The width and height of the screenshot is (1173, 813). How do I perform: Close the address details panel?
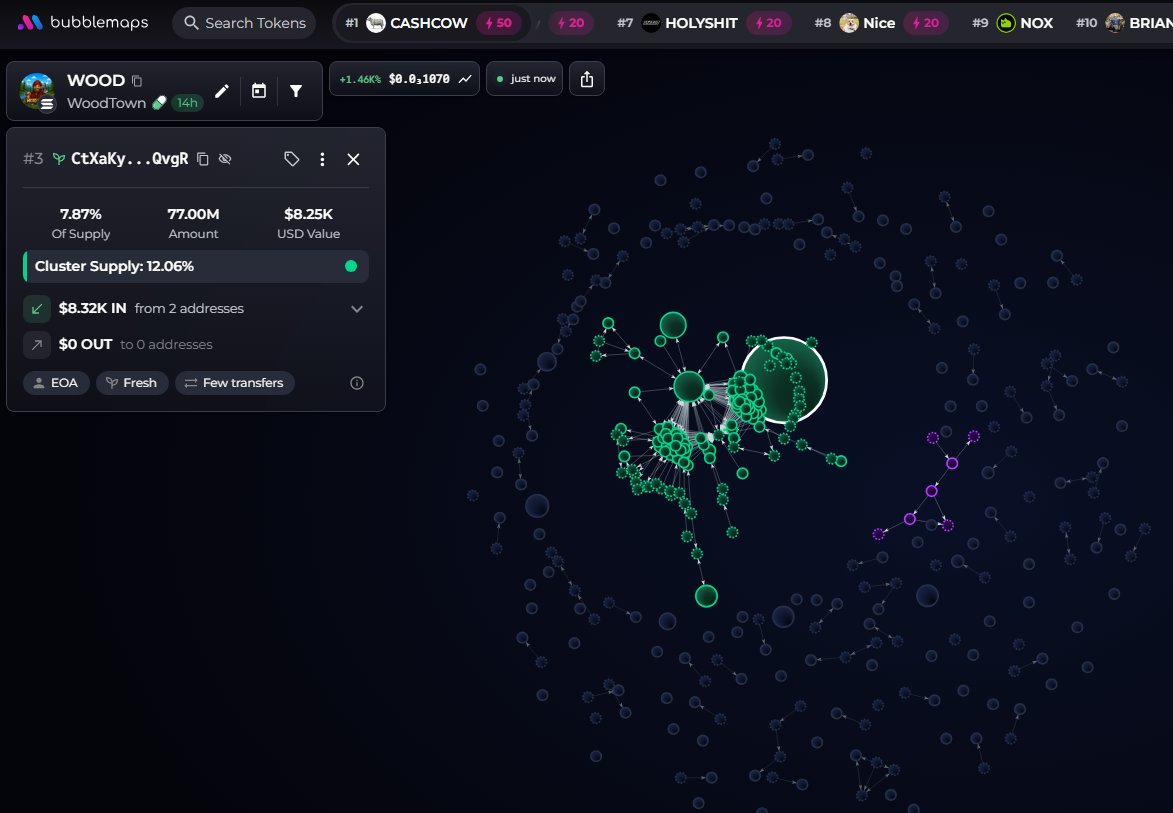point(353,159)
